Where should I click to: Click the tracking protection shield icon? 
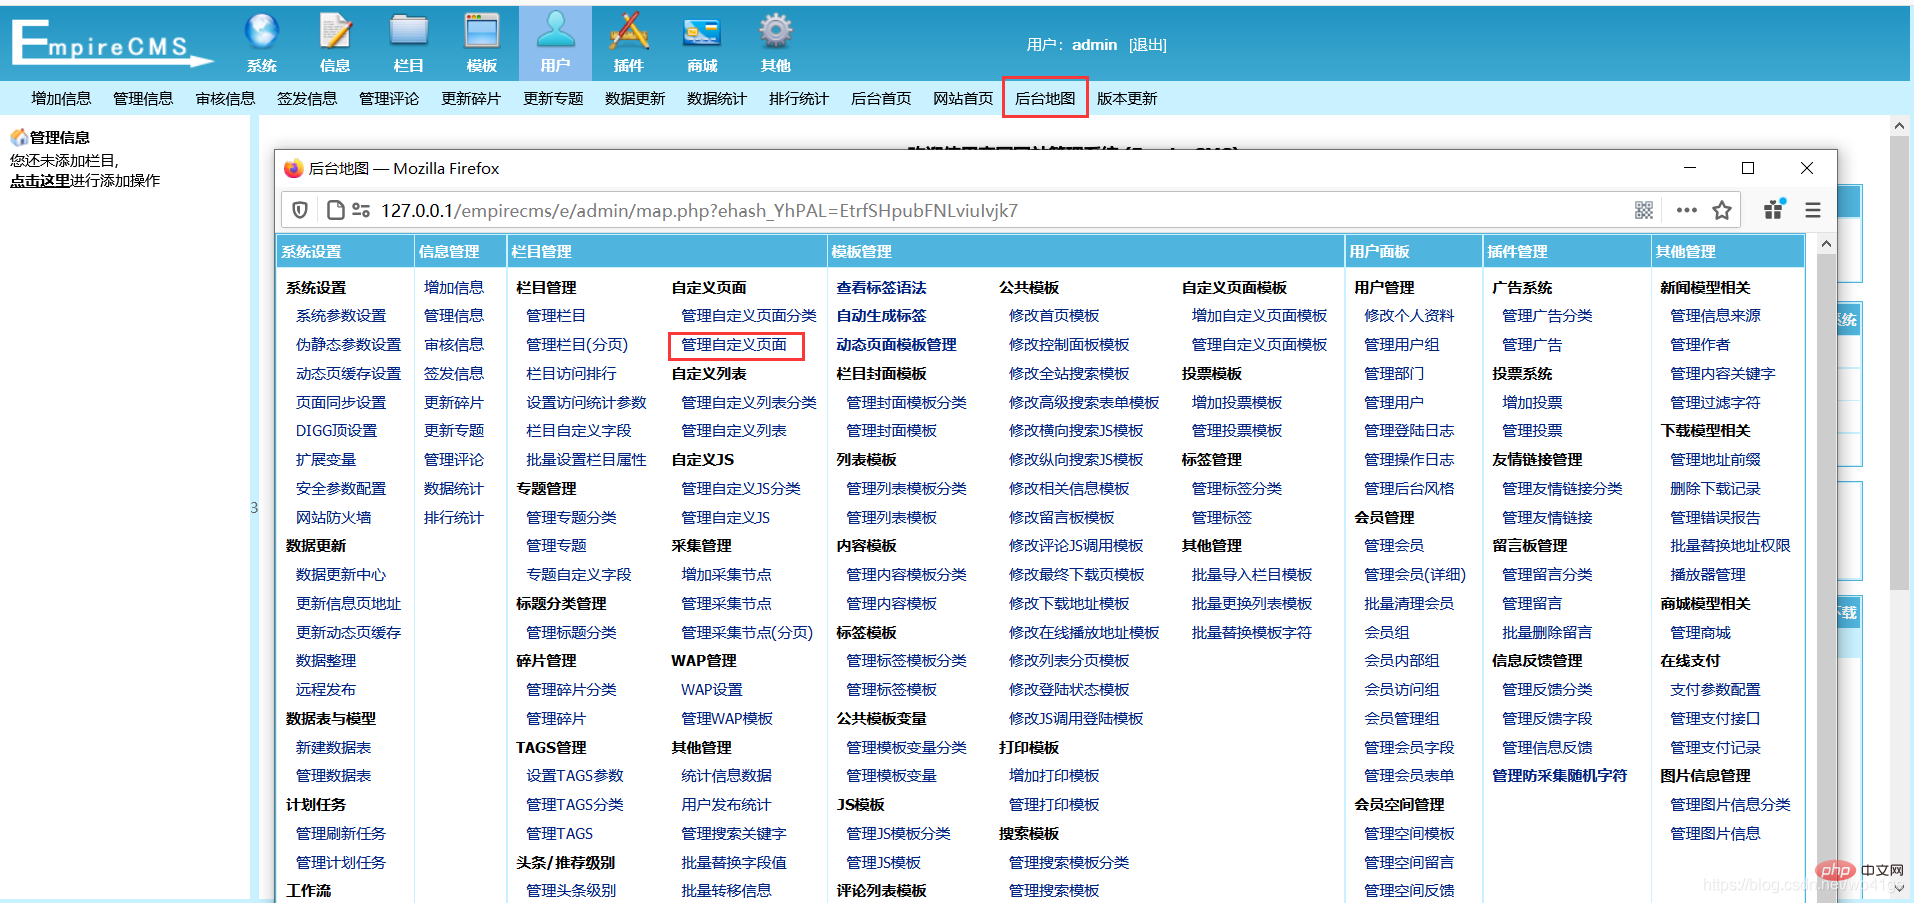coord(300,210)
